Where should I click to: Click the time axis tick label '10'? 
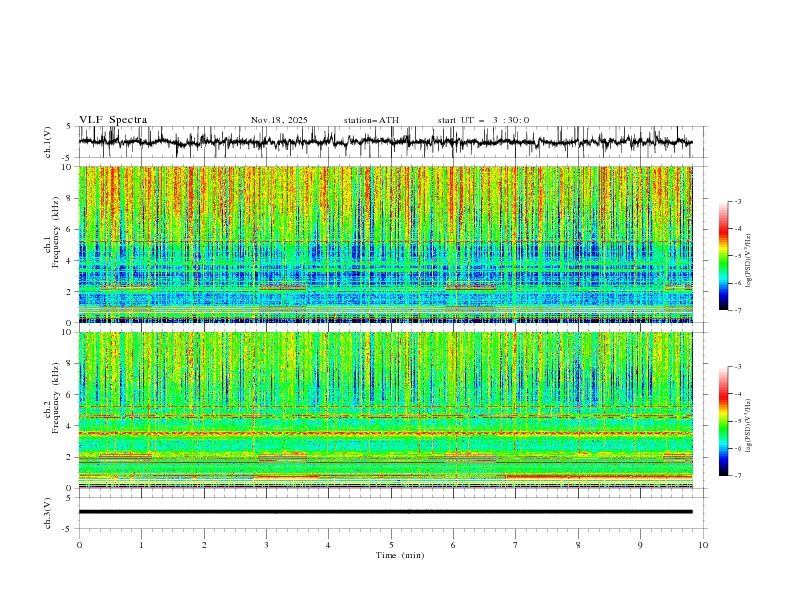[703, 545]
